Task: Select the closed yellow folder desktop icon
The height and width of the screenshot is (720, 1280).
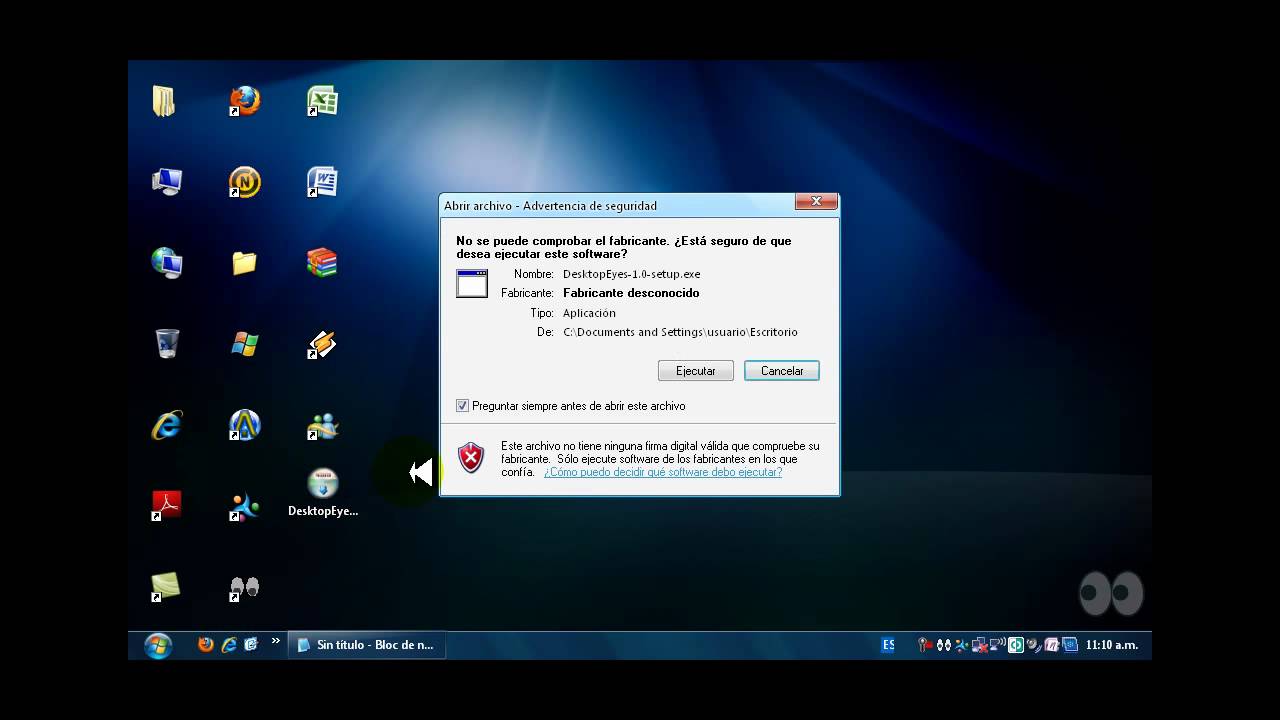Action: pyautogui.click(x=244, y=263)
